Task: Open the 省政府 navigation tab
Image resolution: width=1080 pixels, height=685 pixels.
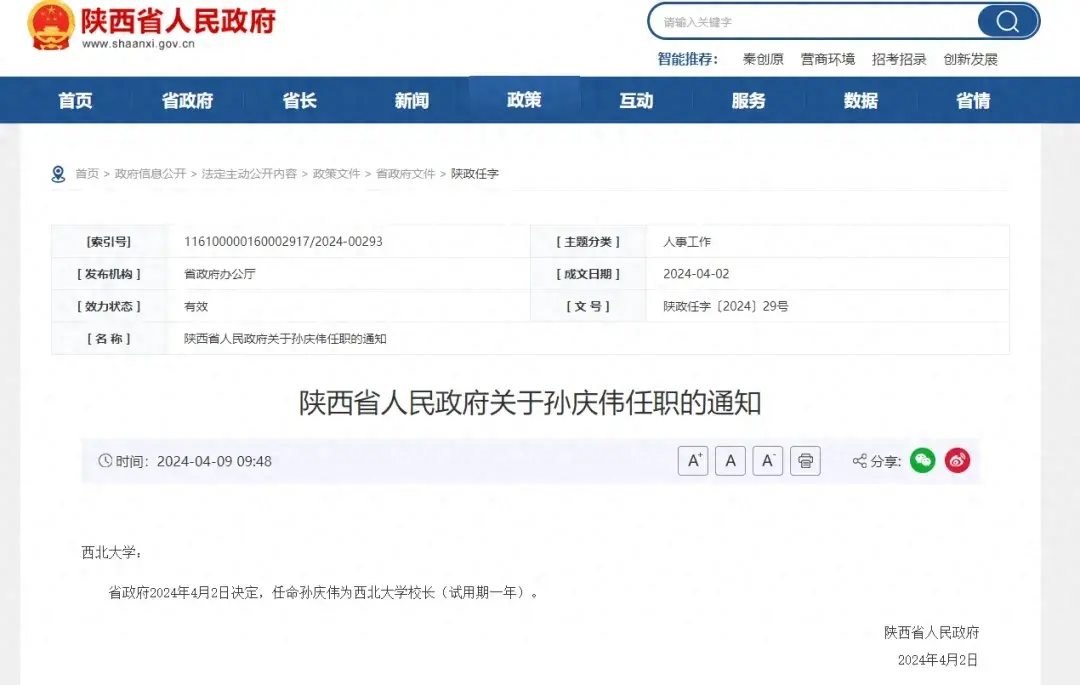Action: 187,101
